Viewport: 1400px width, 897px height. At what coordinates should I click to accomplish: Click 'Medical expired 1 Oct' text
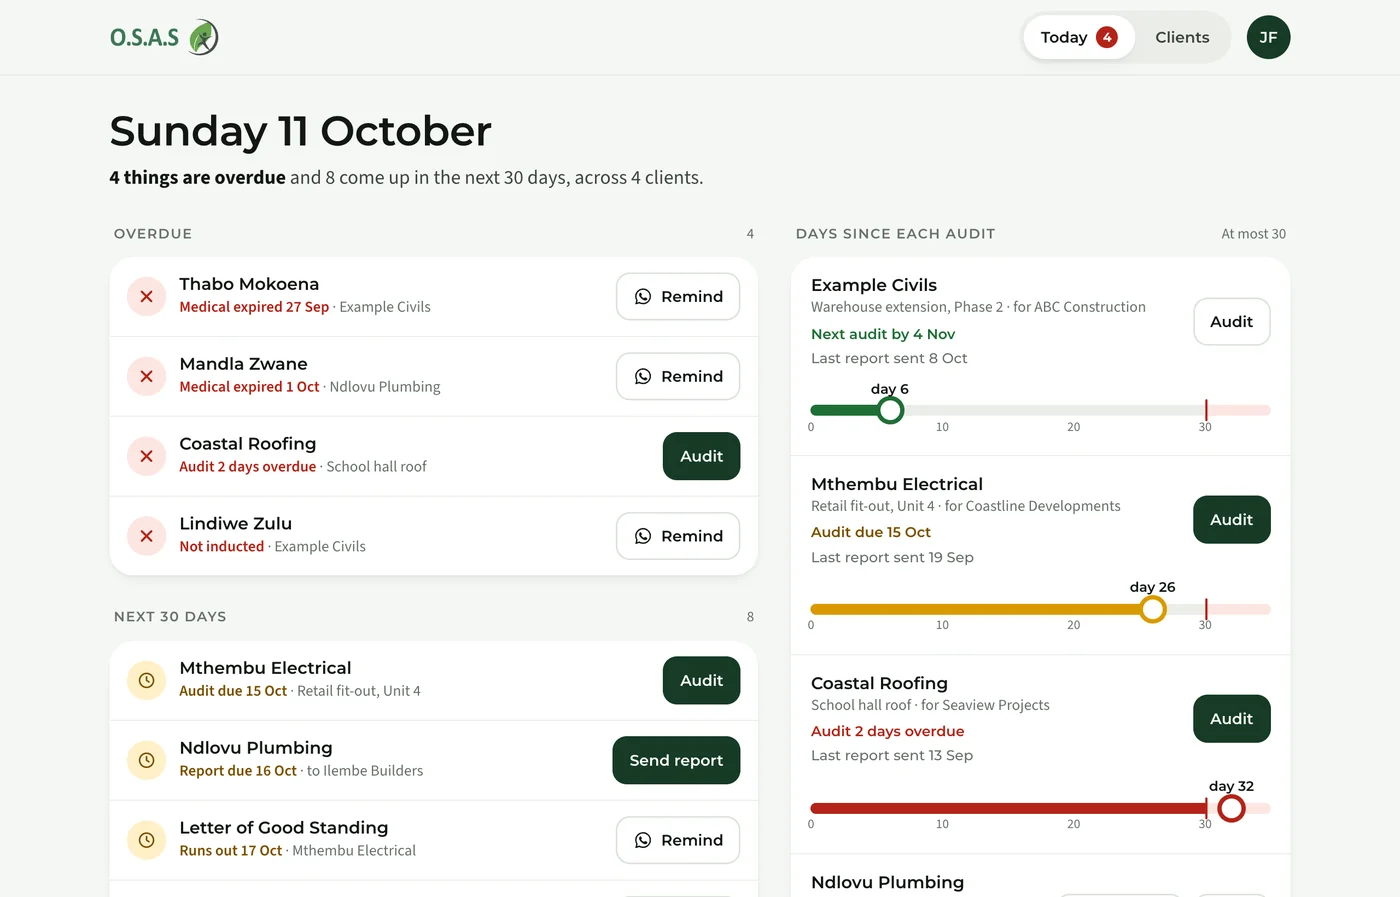click(249, 387)
